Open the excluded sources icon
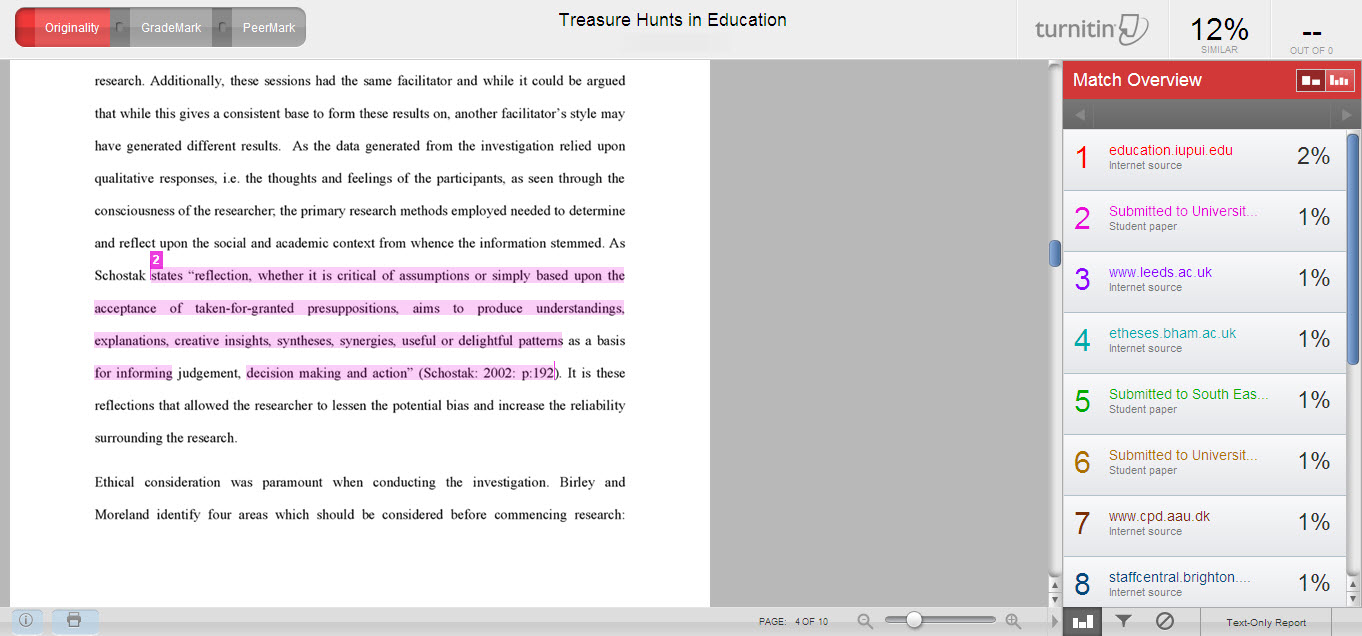 click(1164, 621)
